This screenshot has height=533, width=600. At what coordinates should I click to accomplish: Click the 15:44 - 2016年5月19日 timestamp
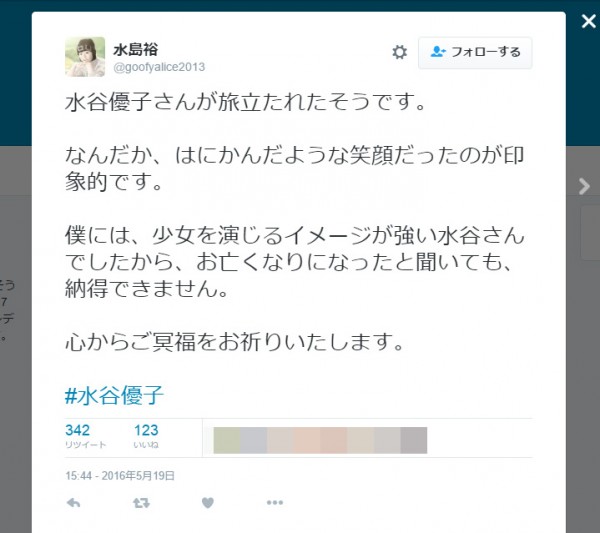point(120,476)
